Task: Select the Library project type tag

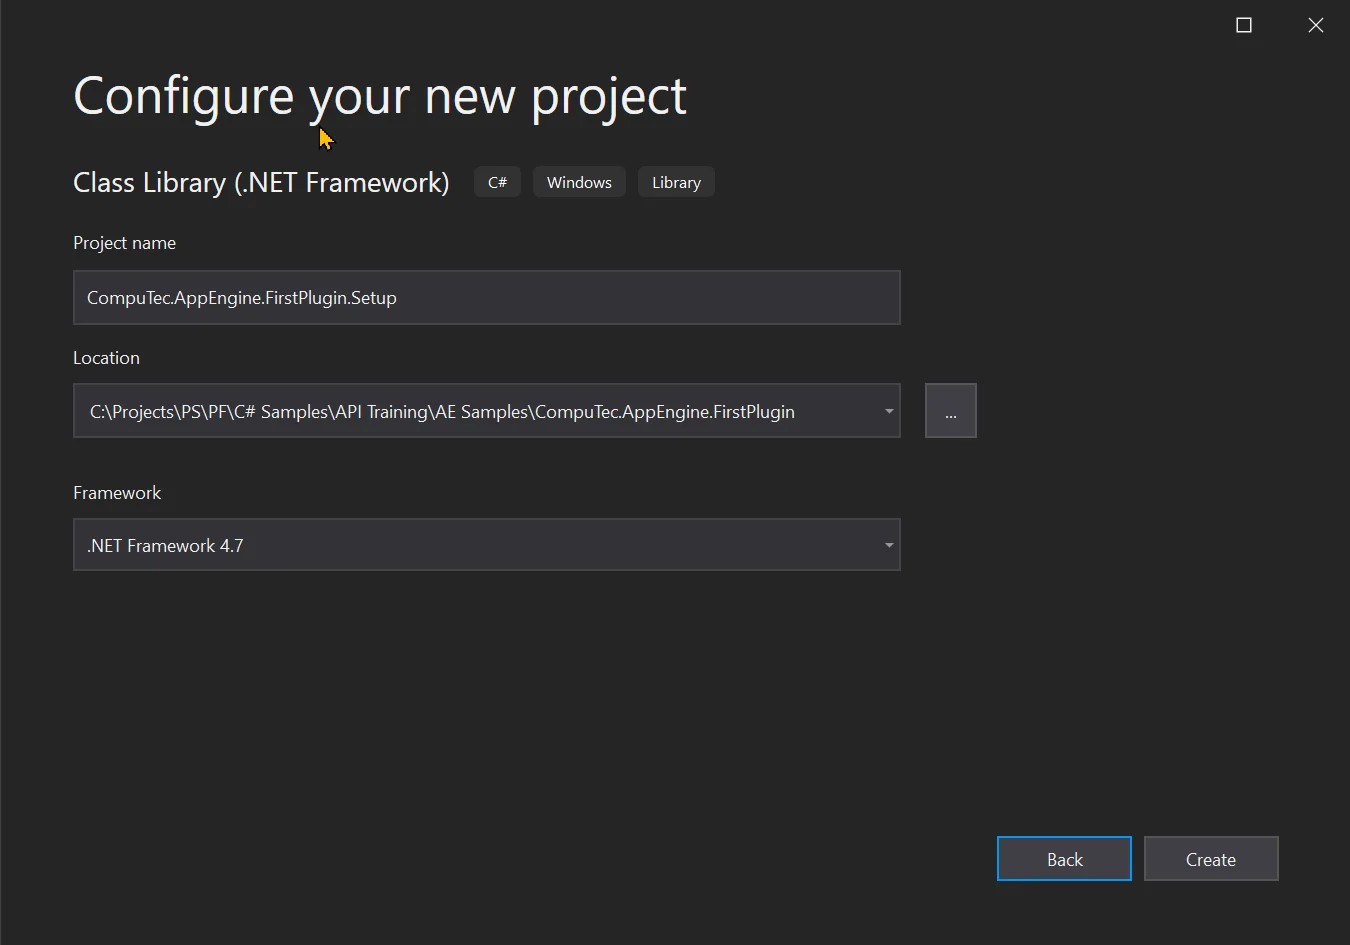Action: 675,181
